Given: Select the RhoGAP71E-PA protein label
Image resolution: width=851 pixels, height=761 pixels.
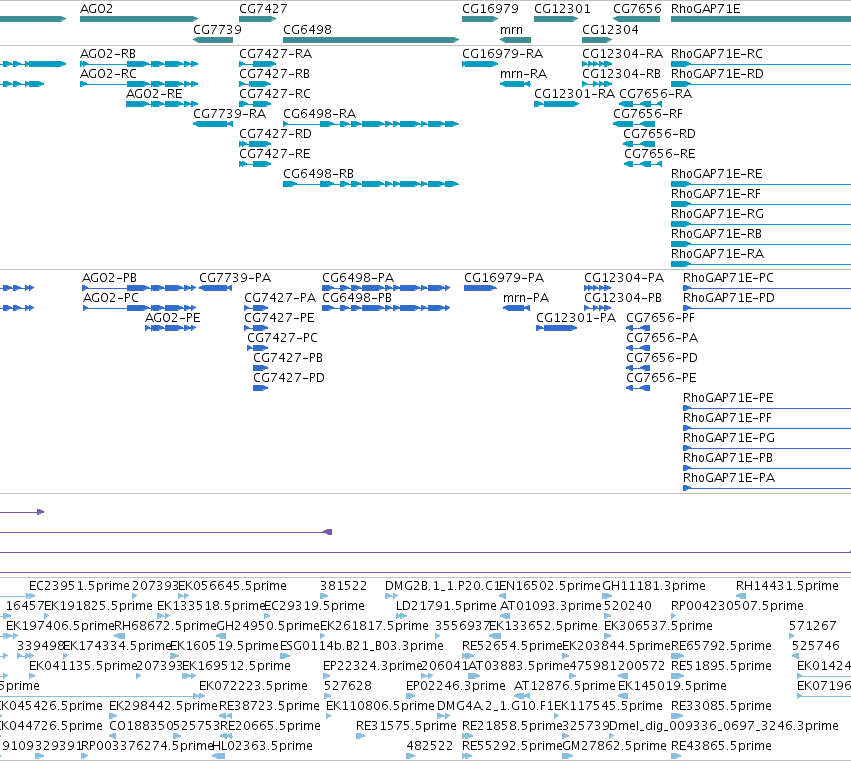Looking at the screenshot, I should pyautogui.click(x=728, y=478).
